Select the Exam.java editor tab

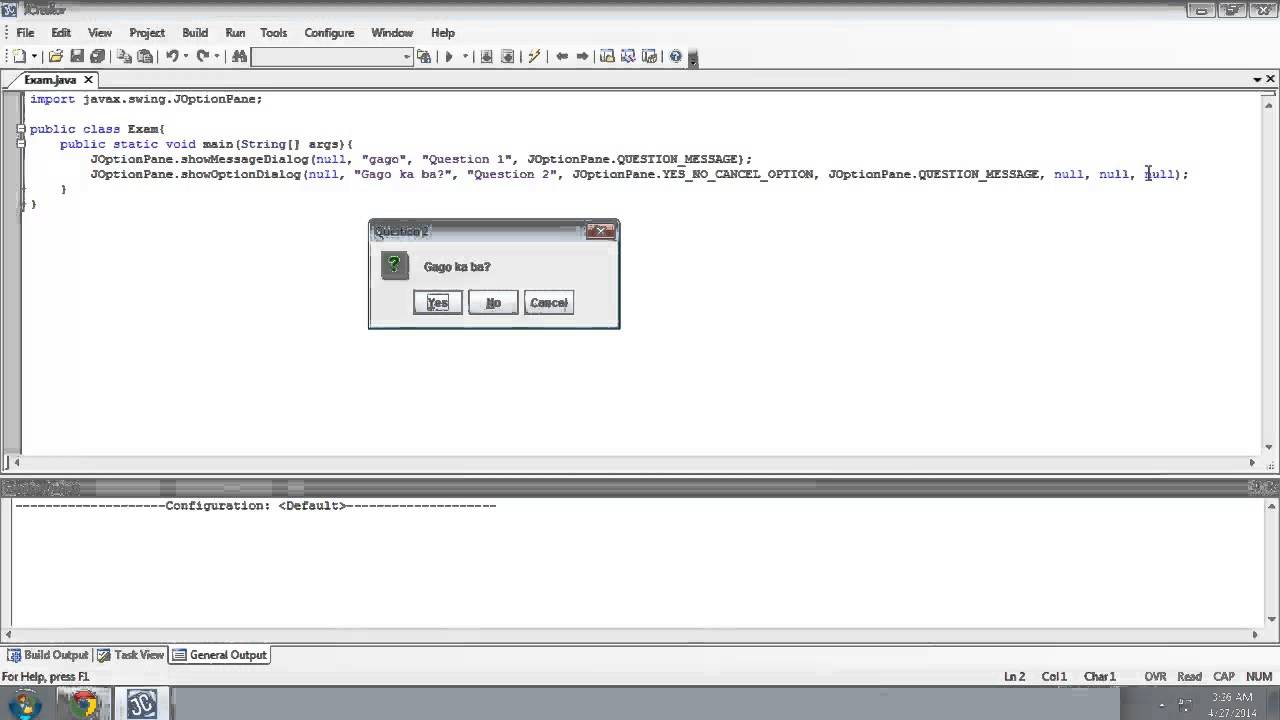50,80
